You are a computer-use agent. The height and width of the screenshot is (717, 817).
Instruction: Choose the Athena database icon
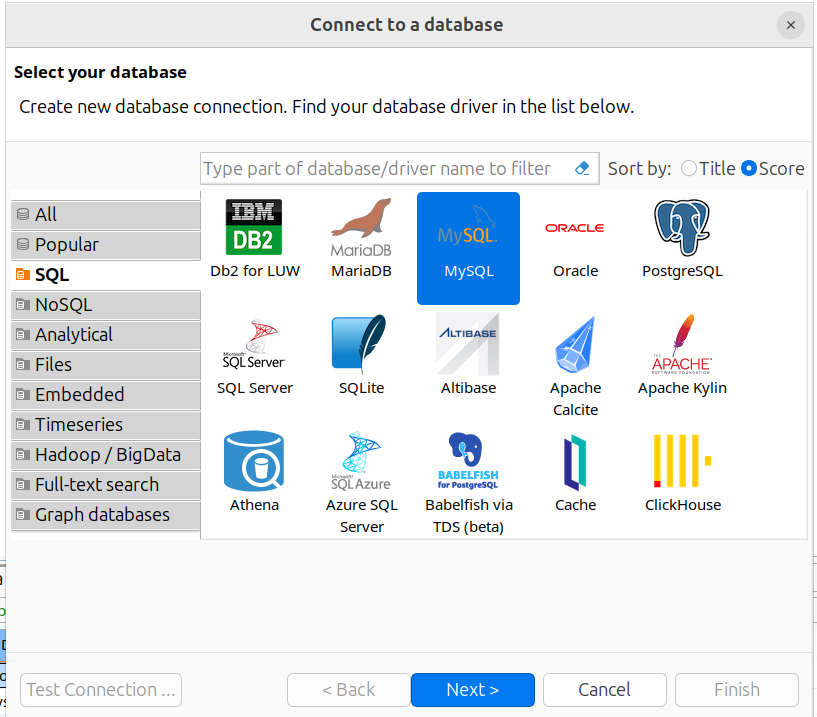pyautogui.click(x=254, y=462)
